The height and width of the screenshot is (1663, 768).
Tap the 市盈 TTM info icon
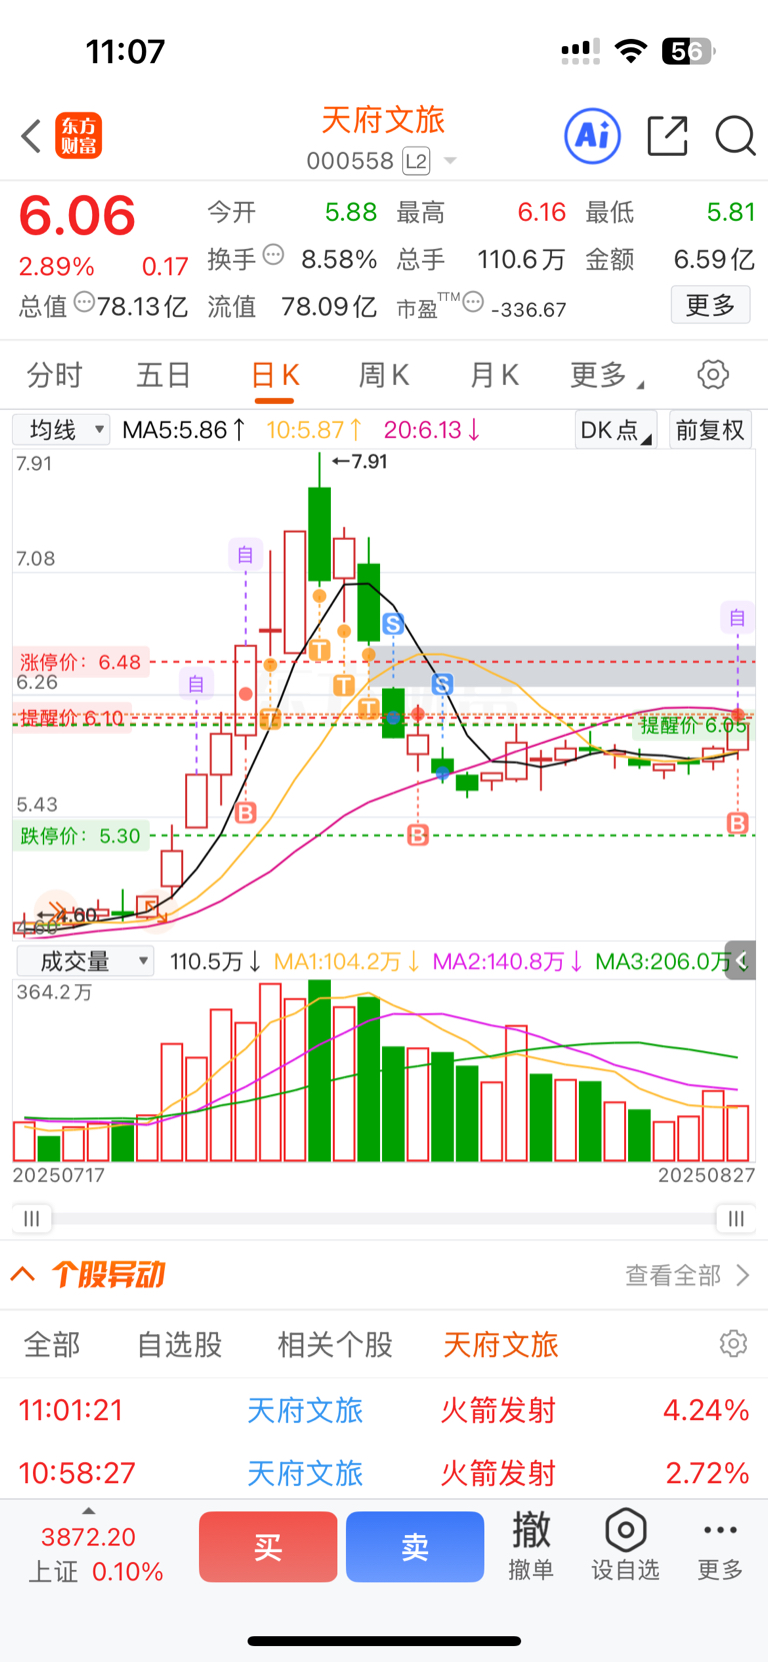pos(473,302)
